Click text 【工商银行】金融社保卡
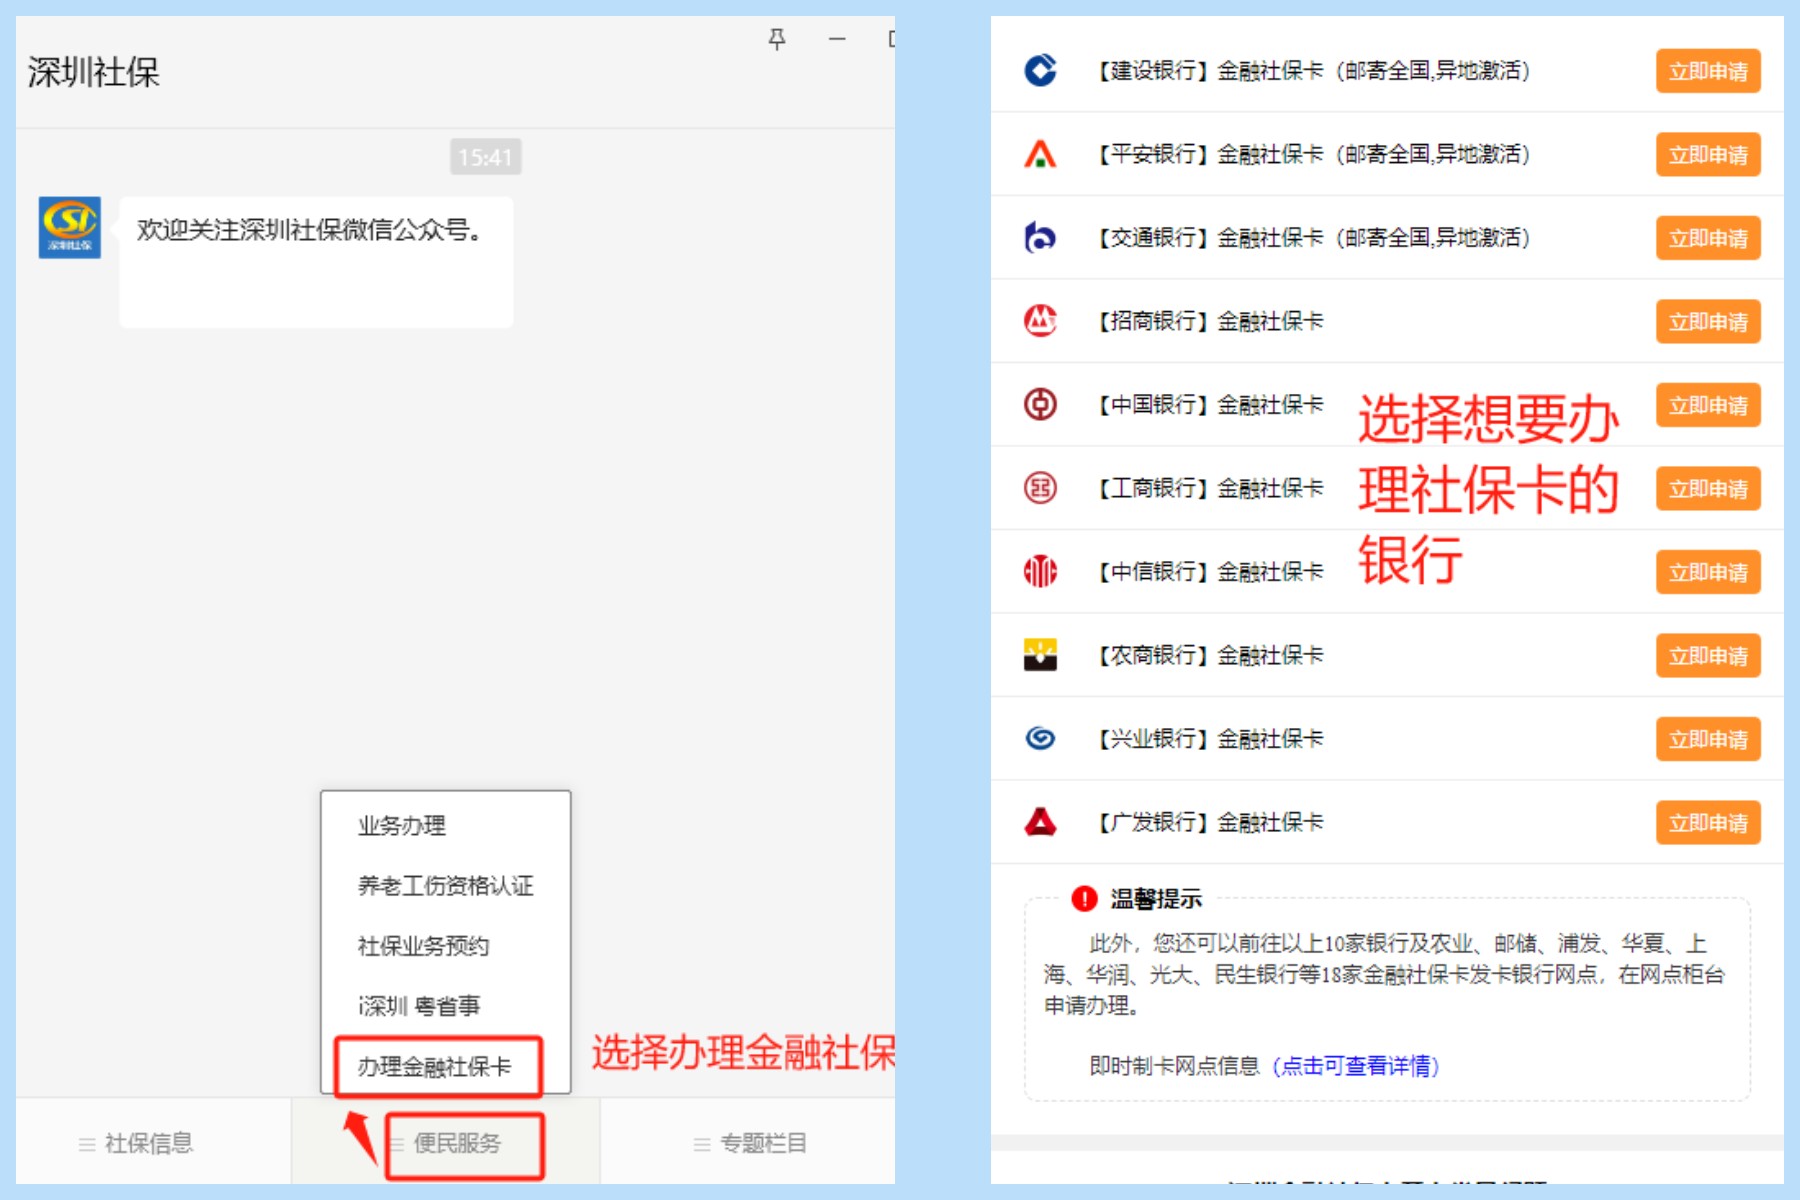The width and height of the screenshot is (1800, 1200). pyautogui.click(x=1209, y=488)
